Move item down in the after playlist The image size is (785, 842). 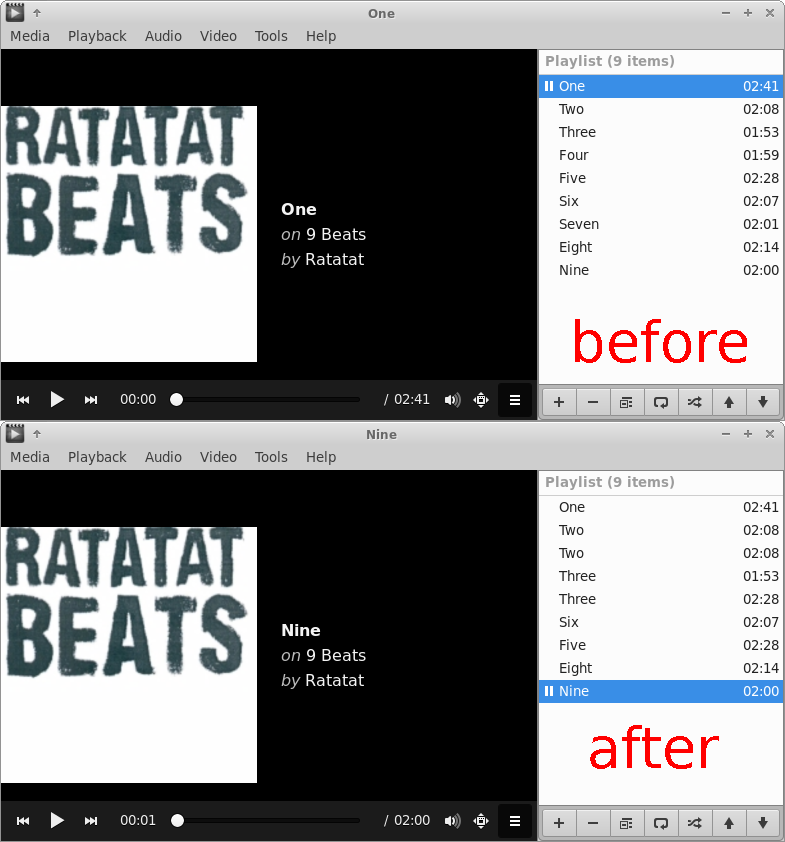coord(762,823)
